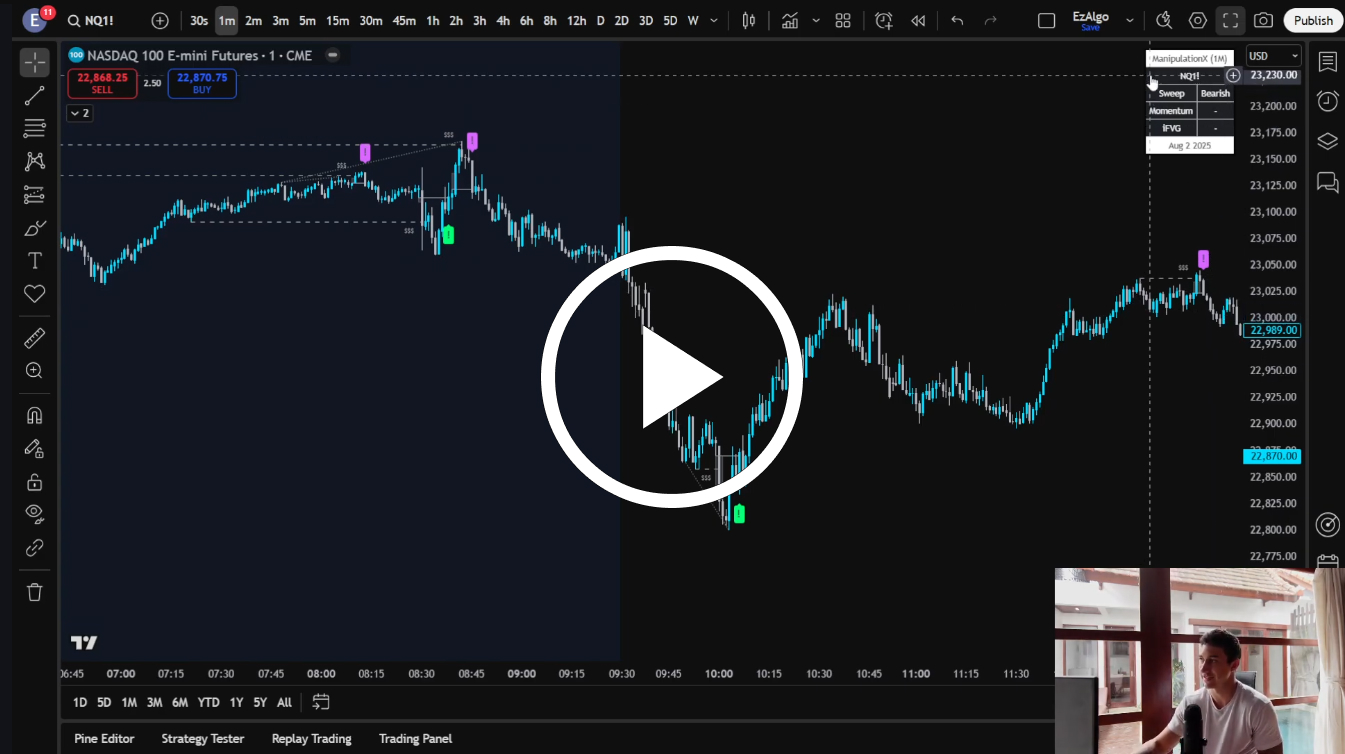The image size is (1345, 754).
Task: Open chart settings gear icon
Action: point(1197,21)
